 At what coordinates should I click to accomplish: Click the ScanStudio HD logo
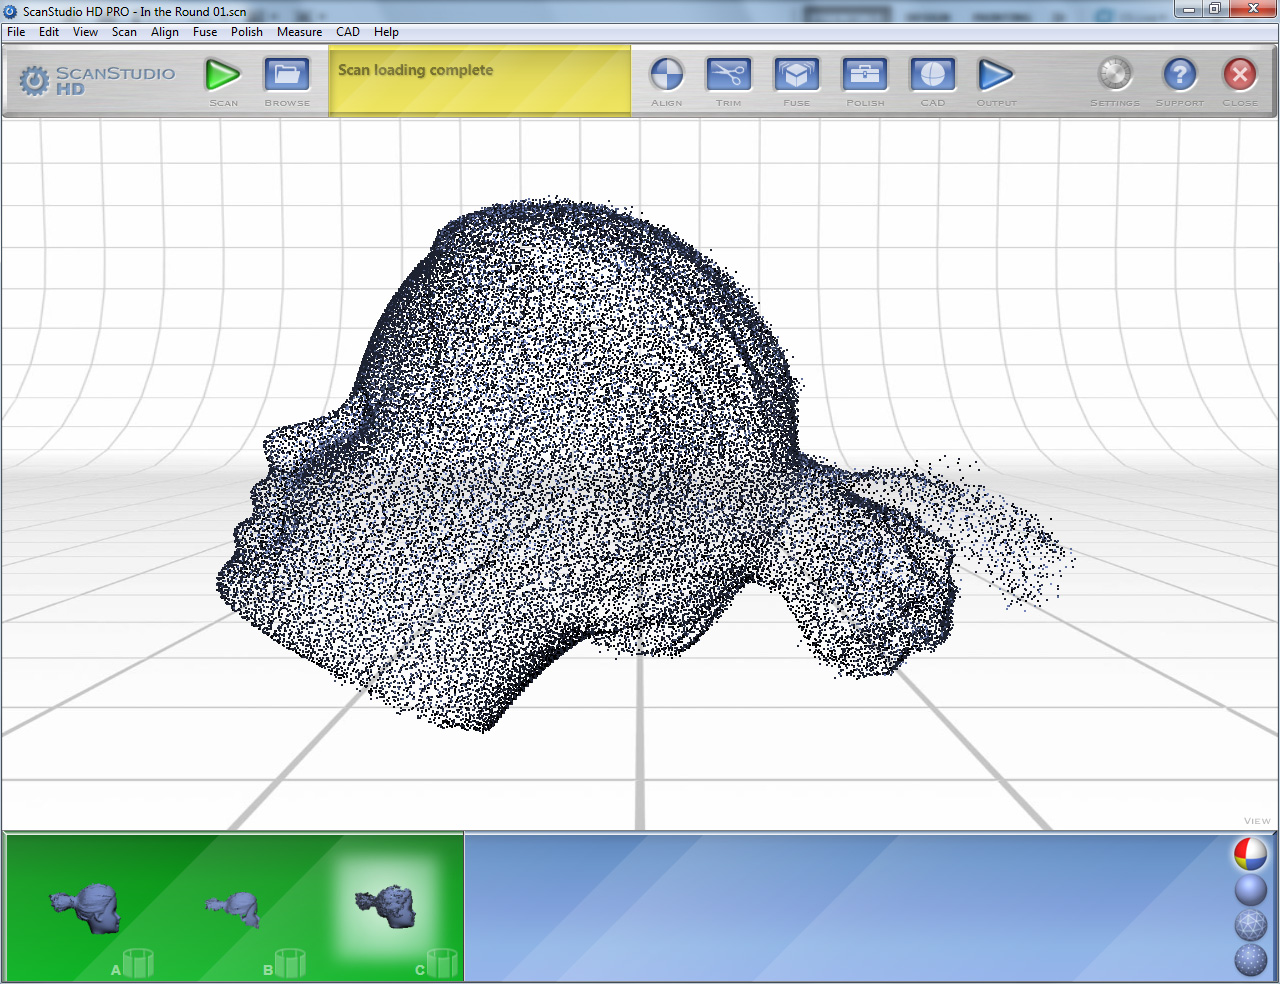click(x=97, y=80)
